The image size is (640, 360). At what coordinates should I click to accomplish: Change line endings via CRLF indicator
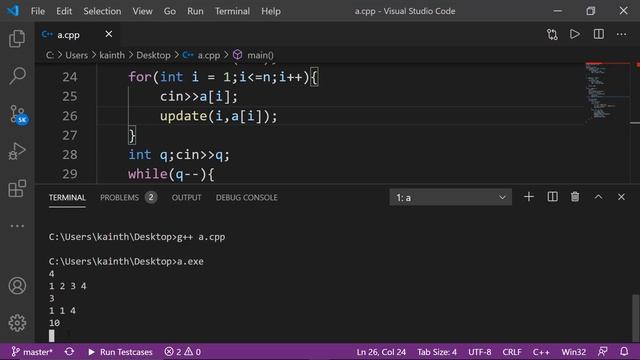512,352
